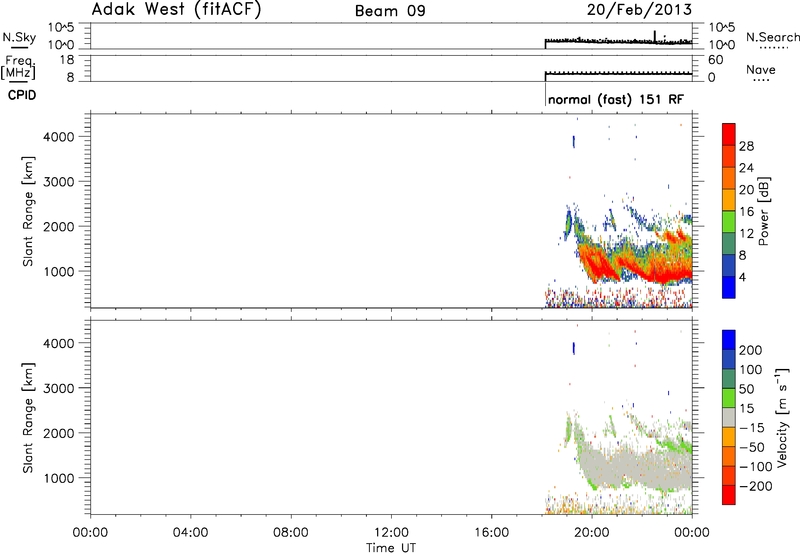Click the 'Power [dB]' colorbar label
The image size is (800, 554).
click(764, 211)
